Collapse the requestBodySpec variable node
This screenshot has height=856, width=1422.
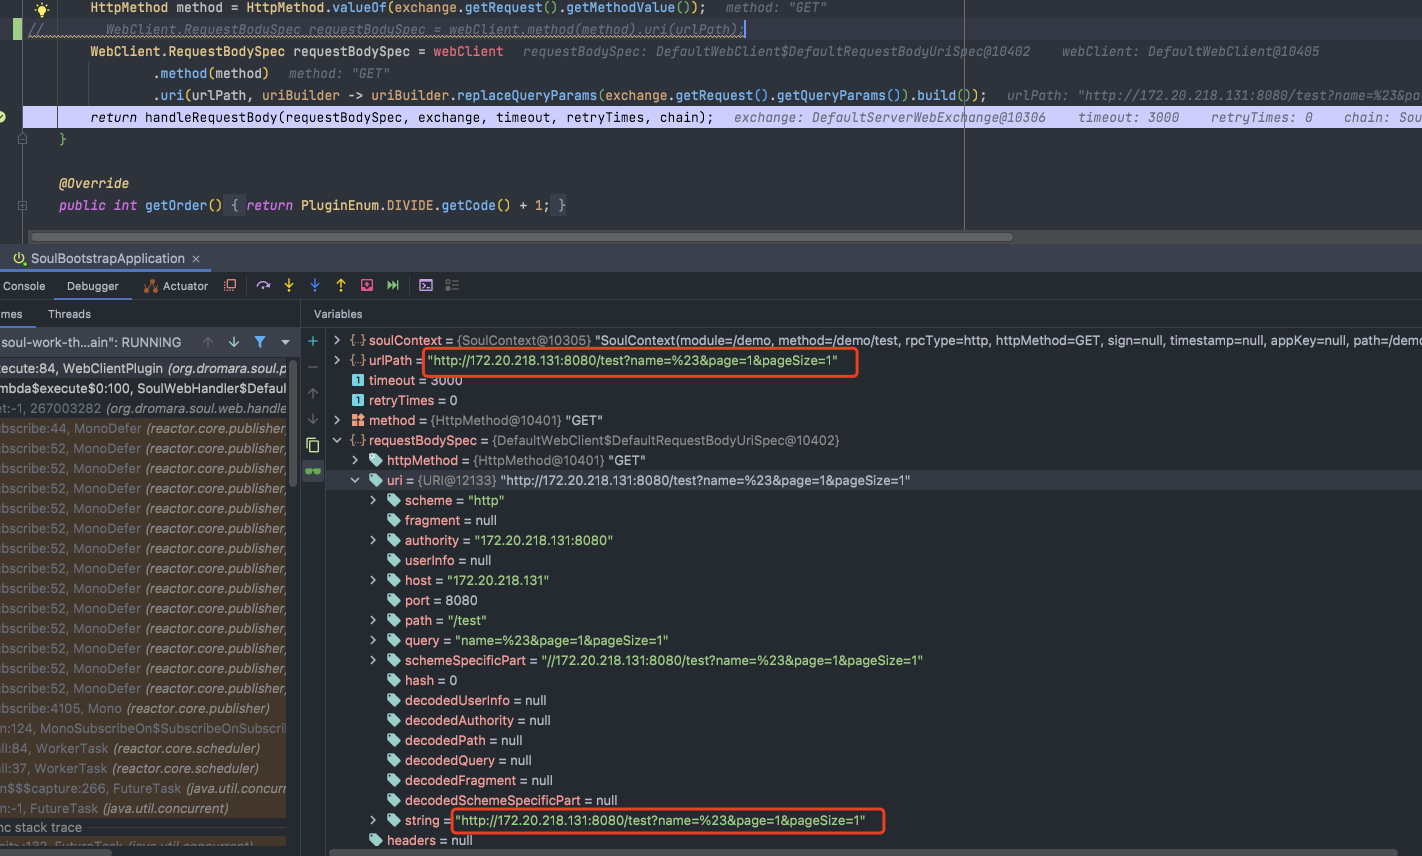click(x=337, y=440)
